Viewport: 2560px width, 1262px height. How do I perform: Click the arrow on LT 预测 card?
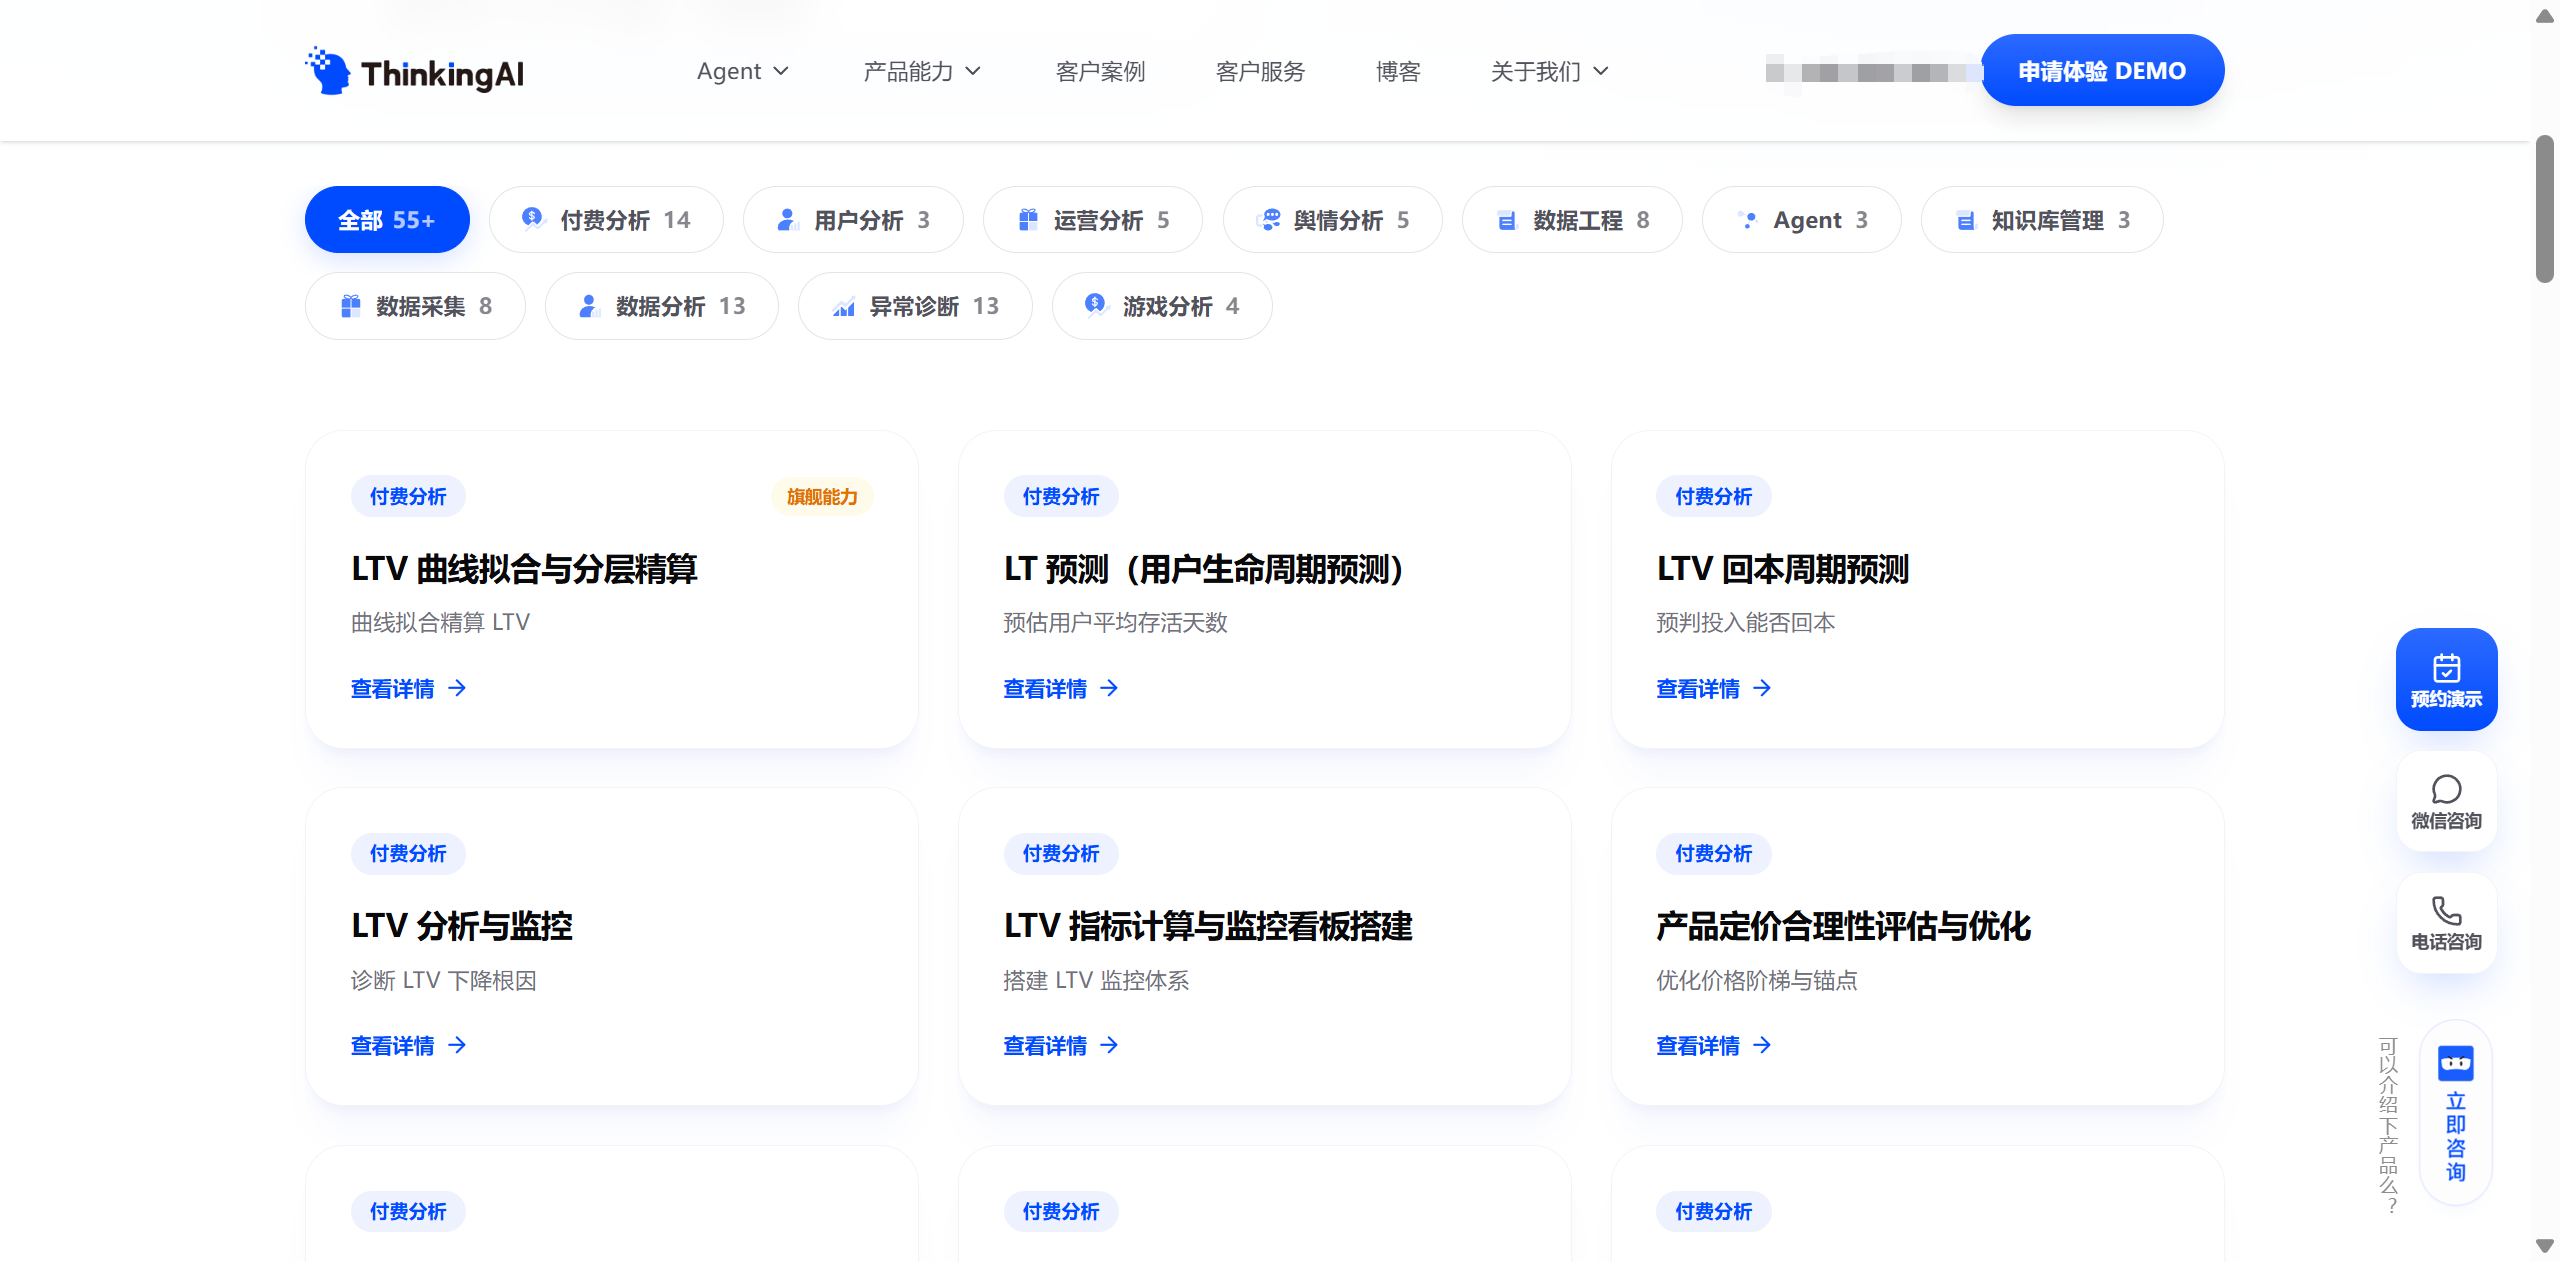click(x=1109, y=688)
